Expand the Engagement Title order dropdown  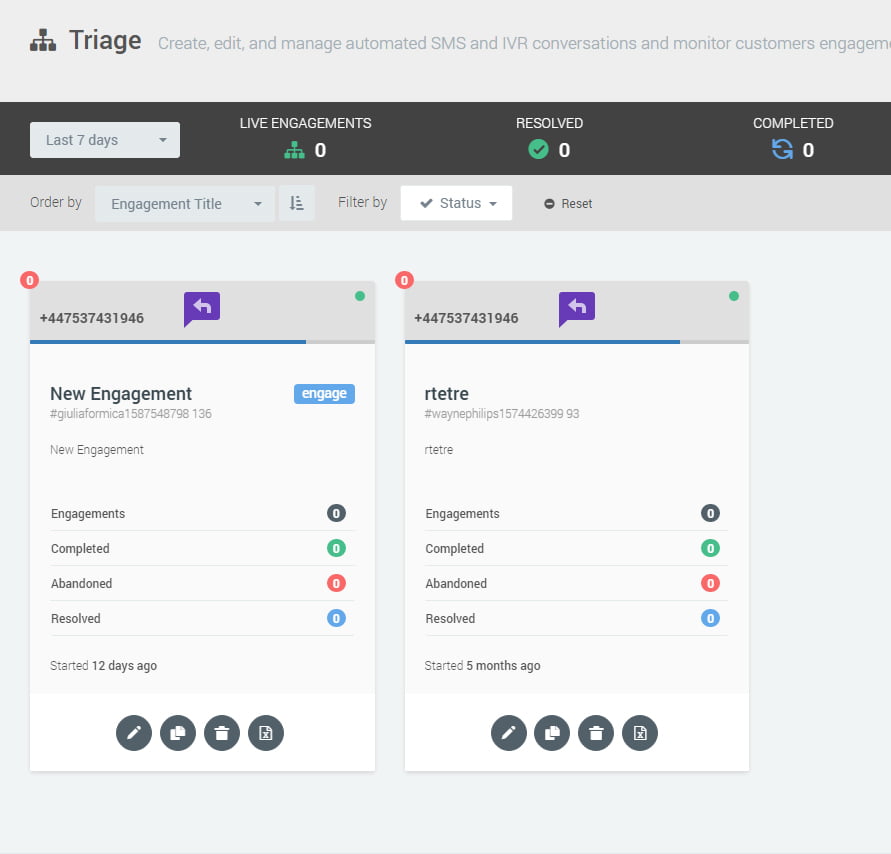[185, 203]
